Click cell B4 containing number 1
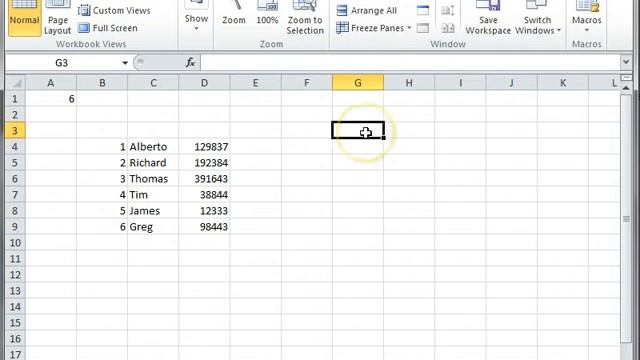This screenshot has height=360, width=640. 102,147
